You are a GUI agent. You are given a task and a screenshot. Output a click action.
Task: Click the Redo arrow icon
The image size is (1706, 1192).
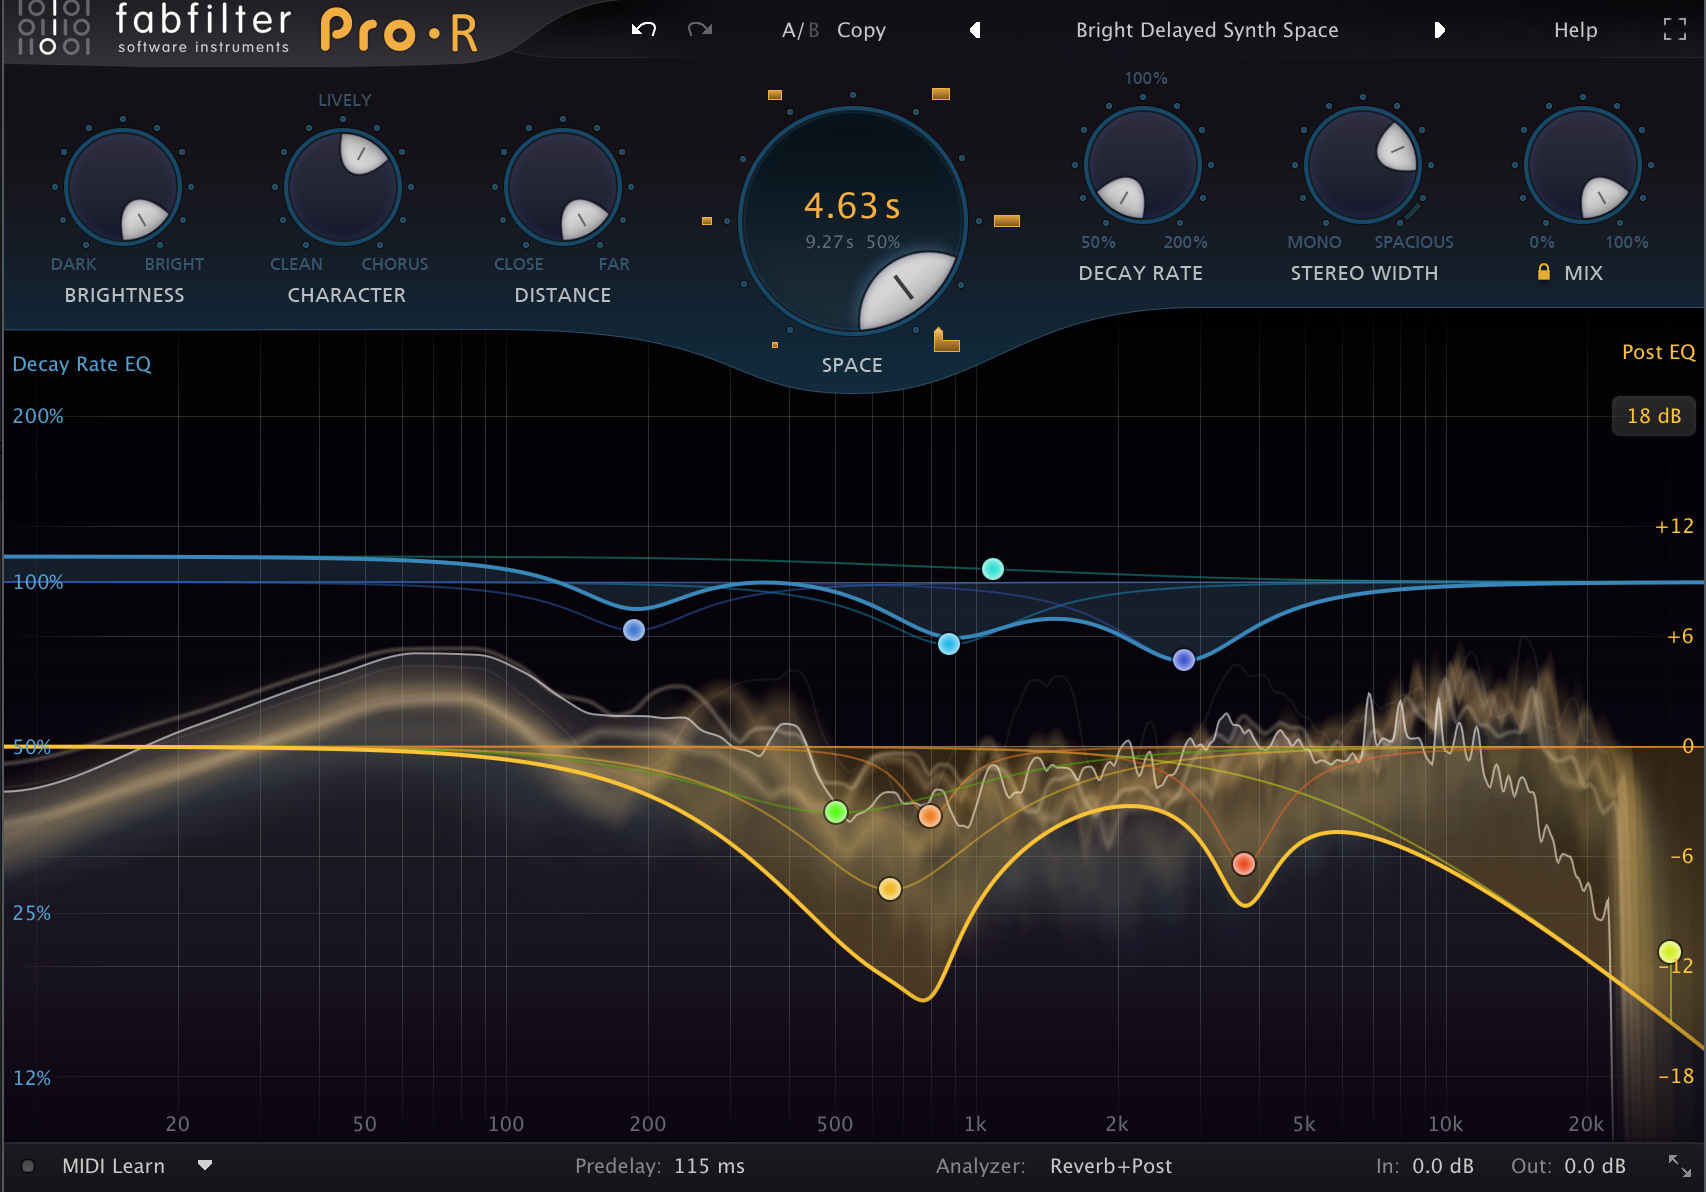(700, 30)
